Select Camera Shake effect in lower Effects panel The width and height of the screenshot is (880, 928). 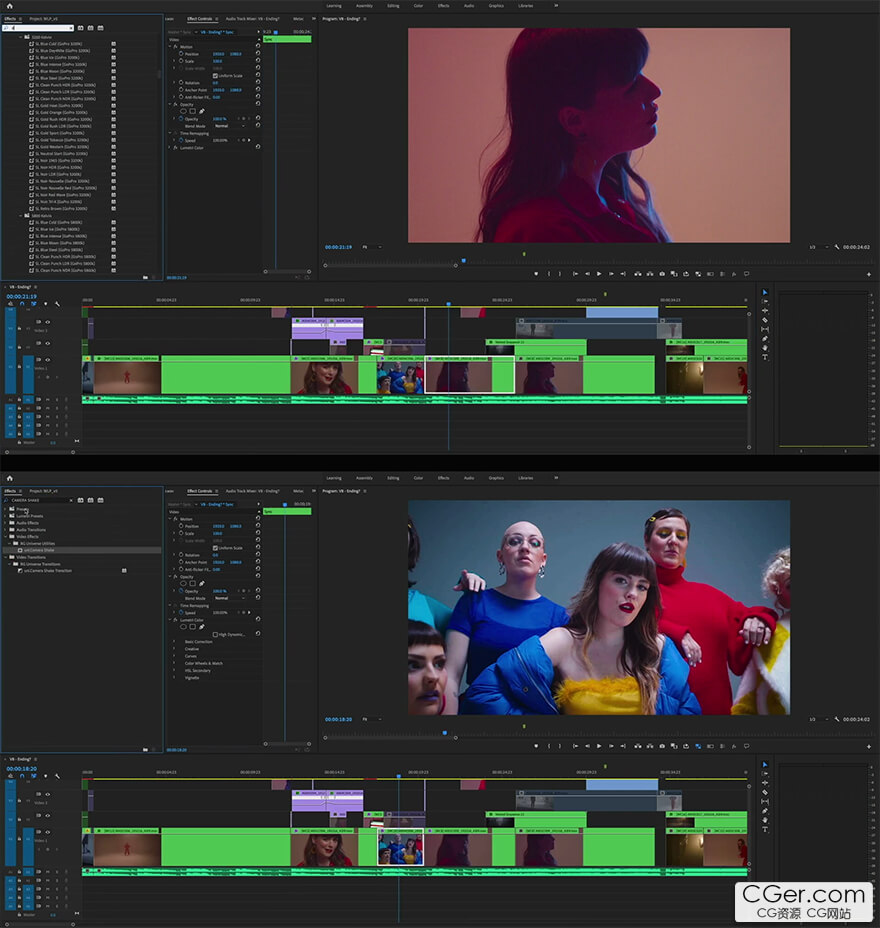(x=39, y=550)
